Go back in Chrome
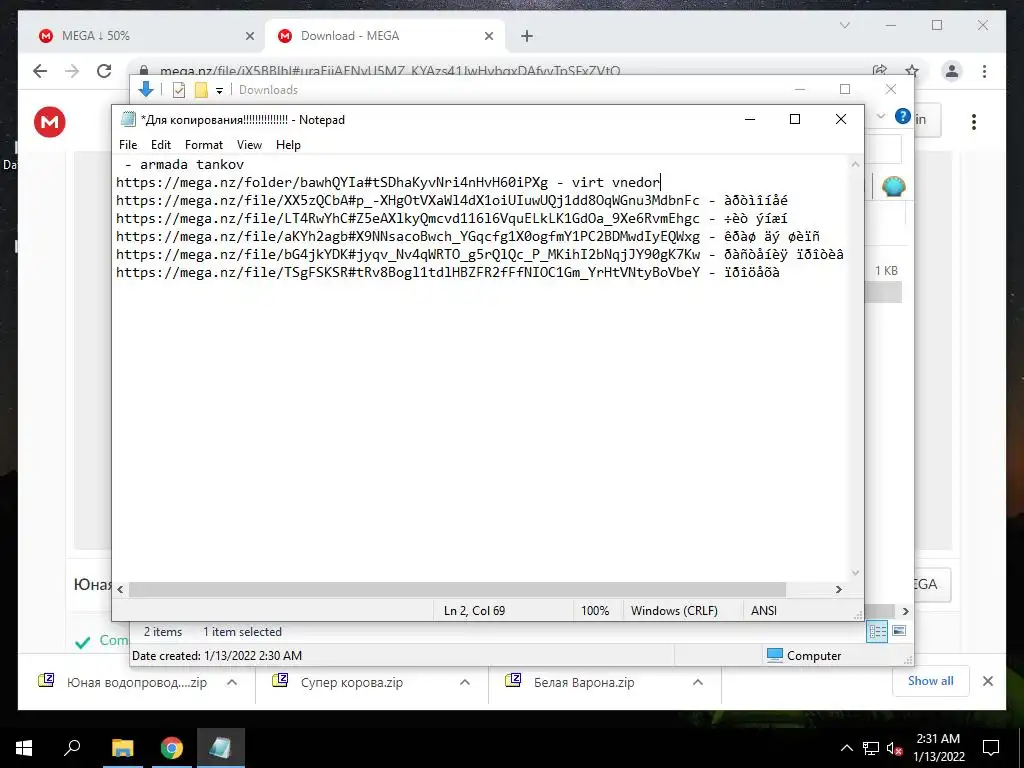This screenshot has width=1024, height=768. pyautogui.click(x=40, y=71)
